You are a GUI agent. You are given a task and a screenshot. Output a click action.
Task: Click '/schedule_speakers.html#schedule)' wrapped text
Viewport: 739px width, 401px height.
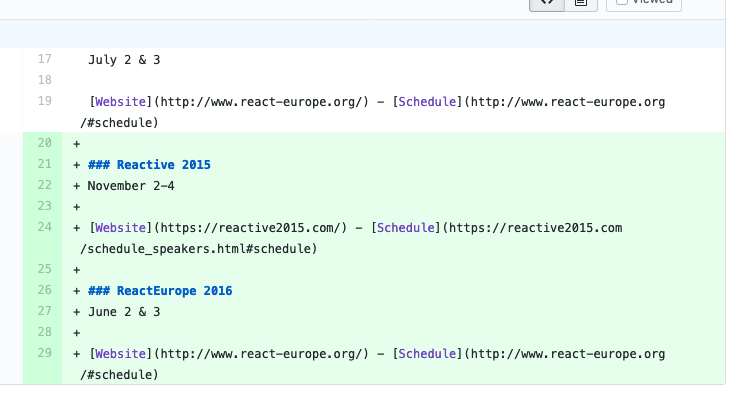pos(199,249)
